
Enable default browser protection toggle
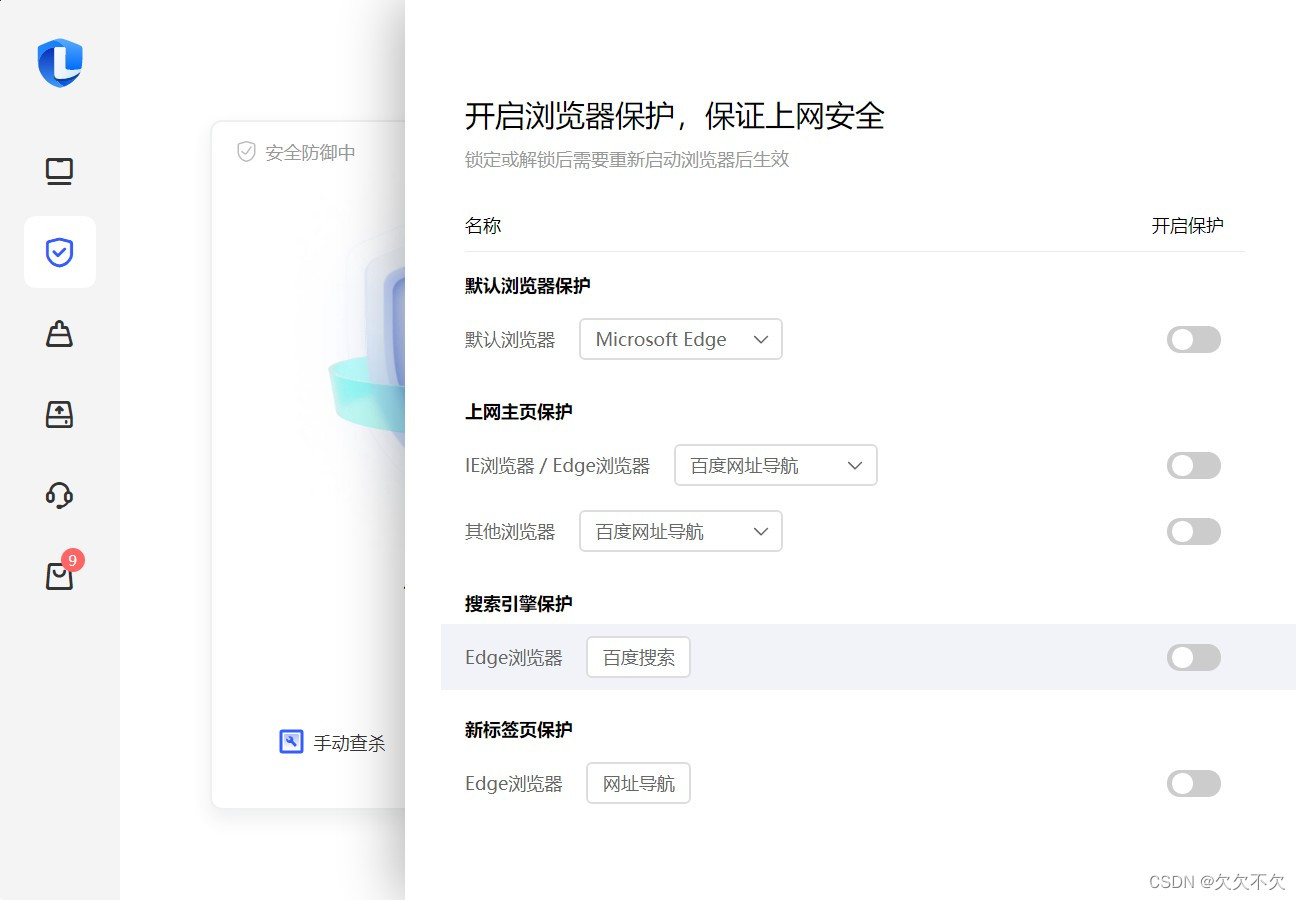point(1194,339)
